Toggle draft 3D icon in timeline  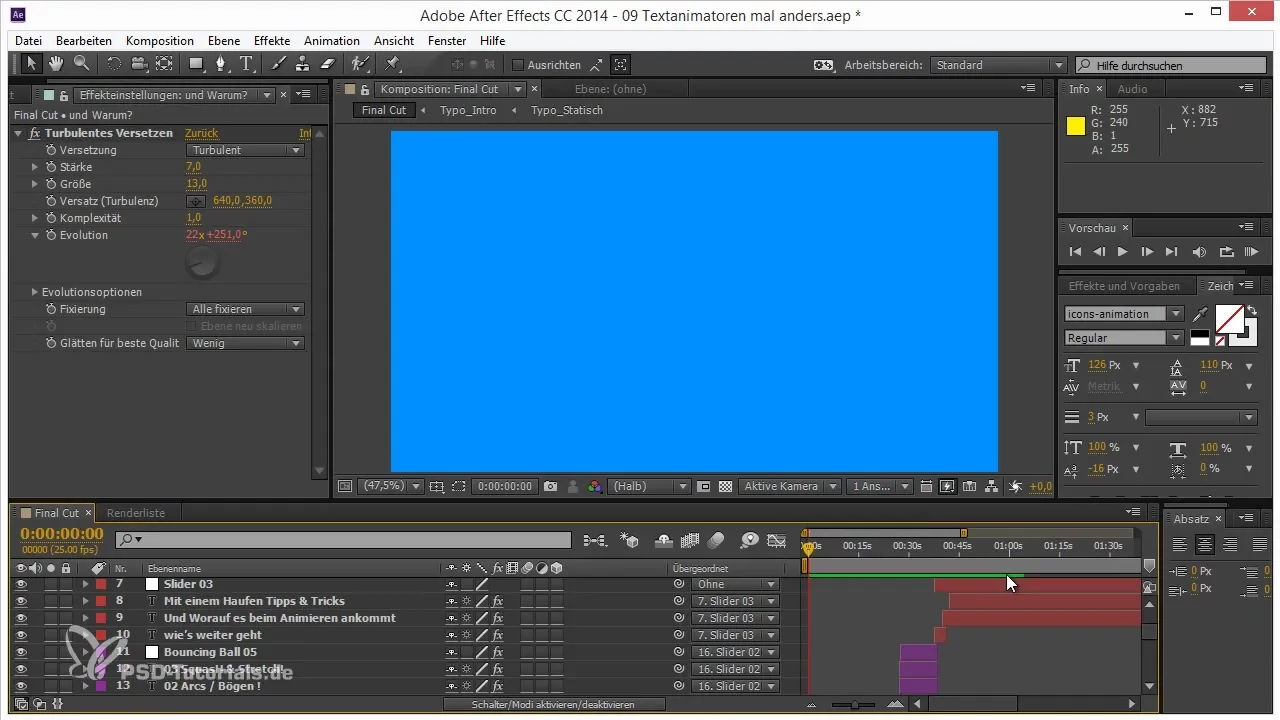tap(630, 540)
